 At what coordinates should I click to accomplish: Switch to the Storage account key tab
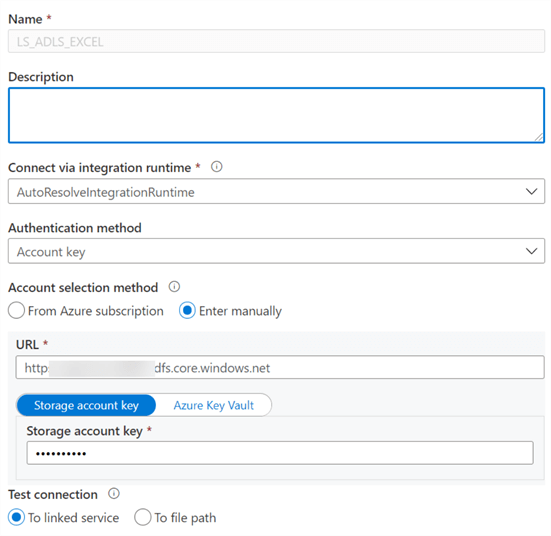pyautogui.click(x=86, y=405)
